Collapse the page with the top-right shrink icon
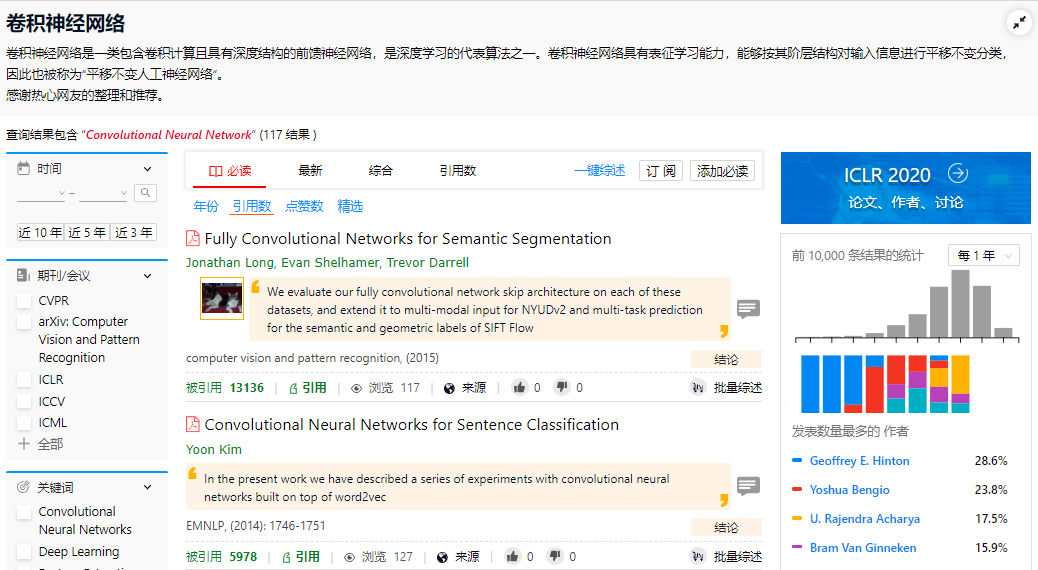This screenshot has height=570, width=1038. [1019, 23]
